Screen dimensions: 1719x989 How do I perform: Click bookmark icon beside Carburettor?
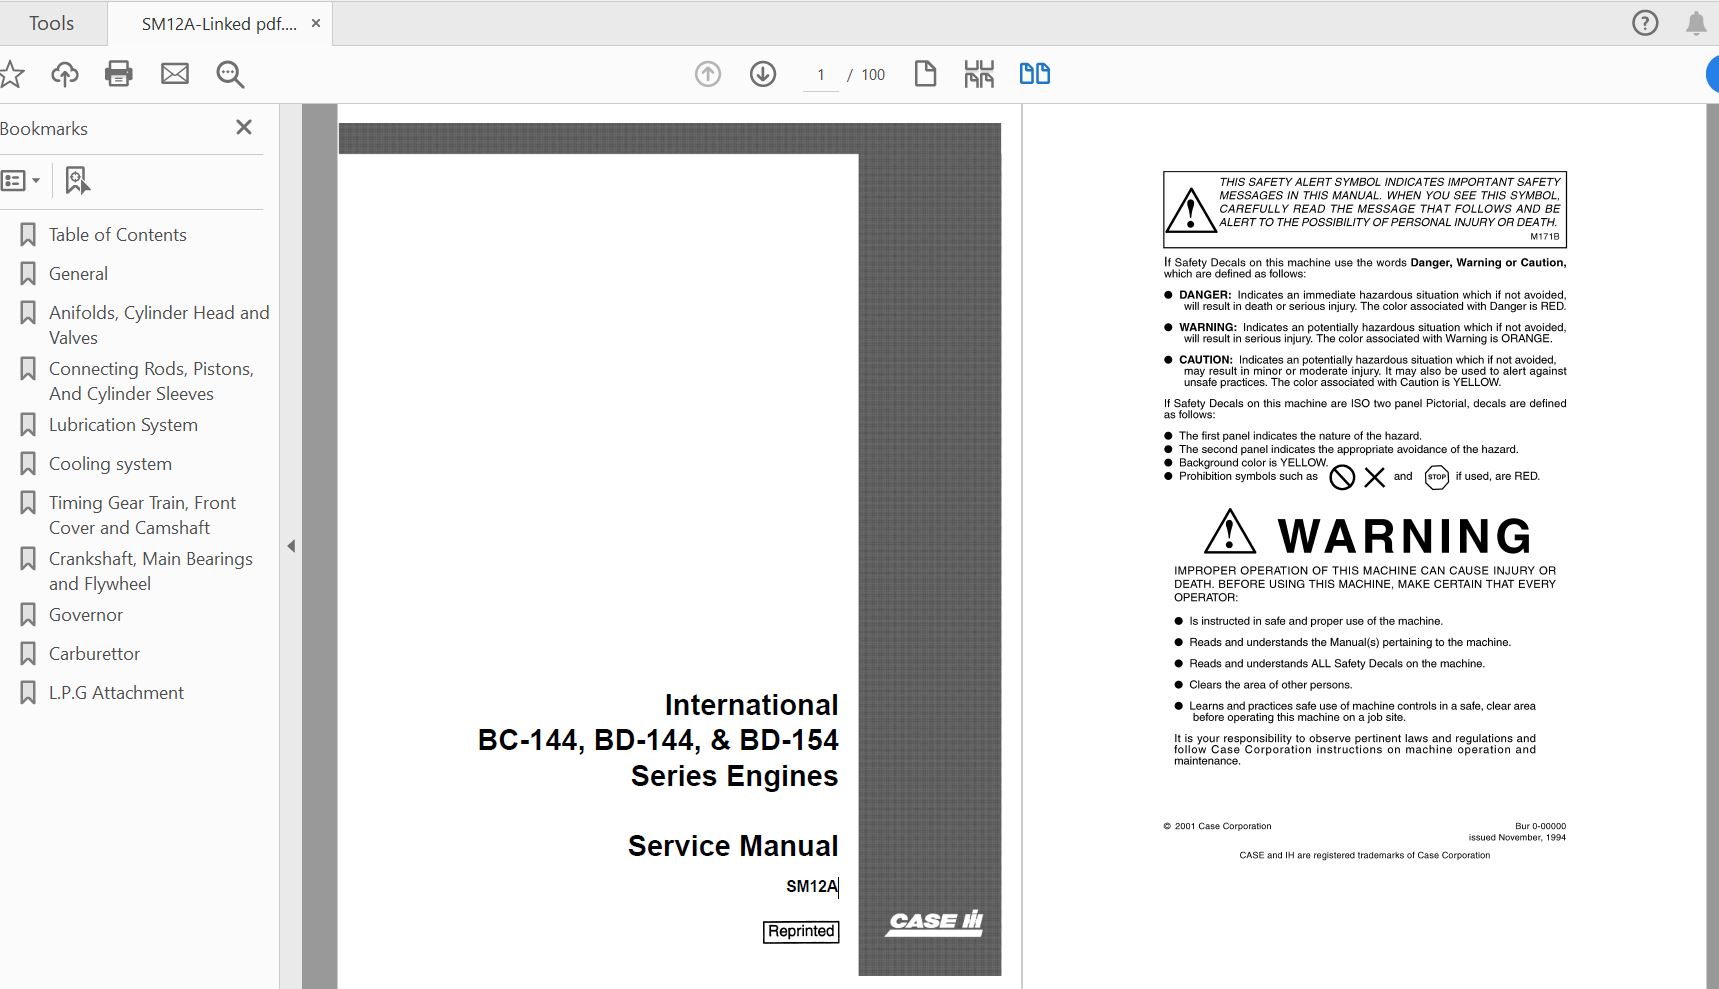click(28, 654)
